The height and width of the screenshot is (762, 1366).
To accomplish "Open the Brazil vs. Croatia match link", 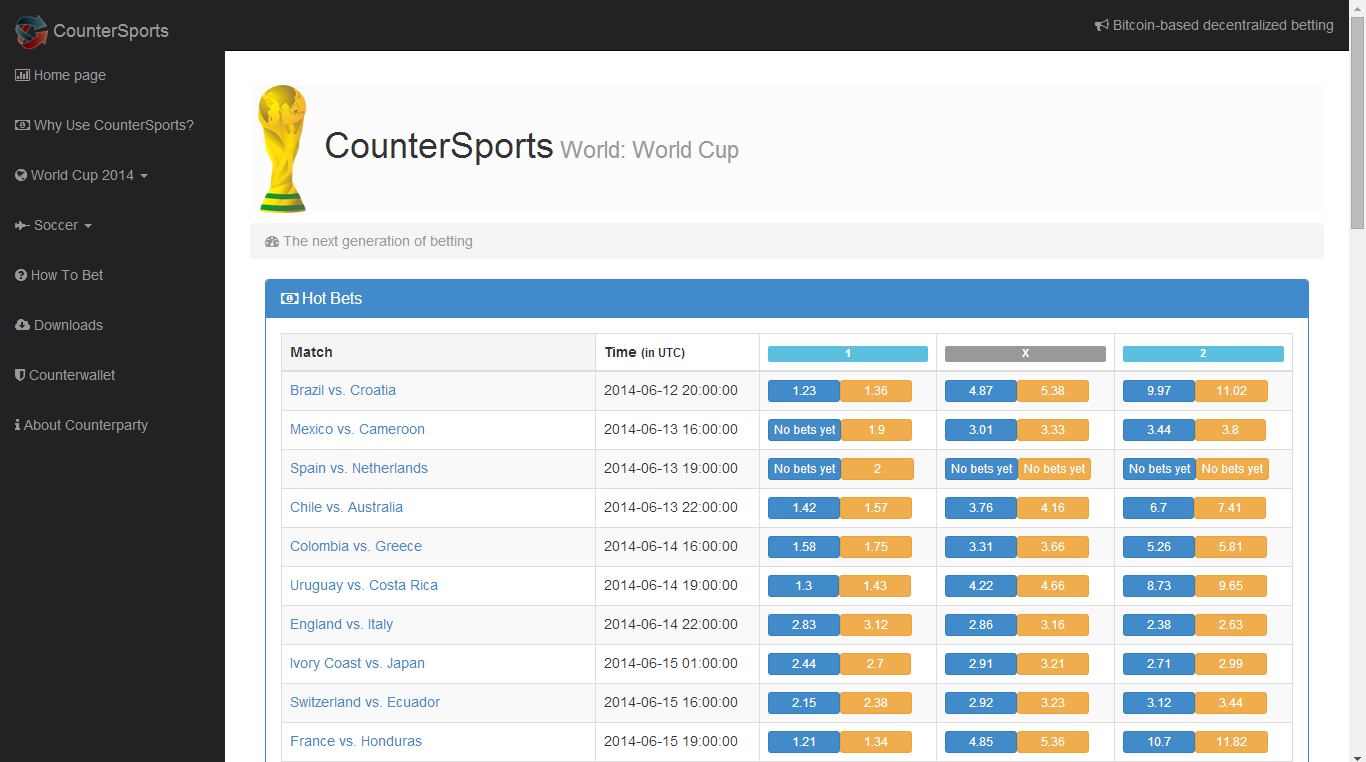I will [x=343, y=390].
